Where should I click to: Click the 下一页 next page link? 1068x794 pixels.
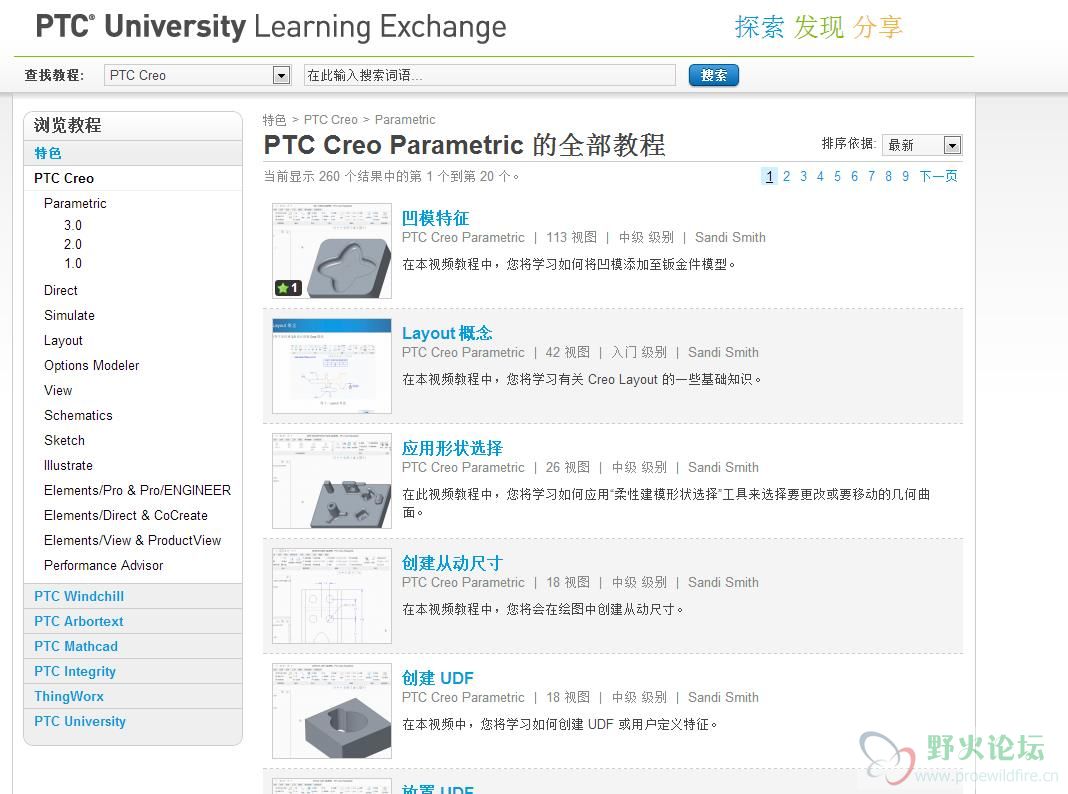coord(939,176)
